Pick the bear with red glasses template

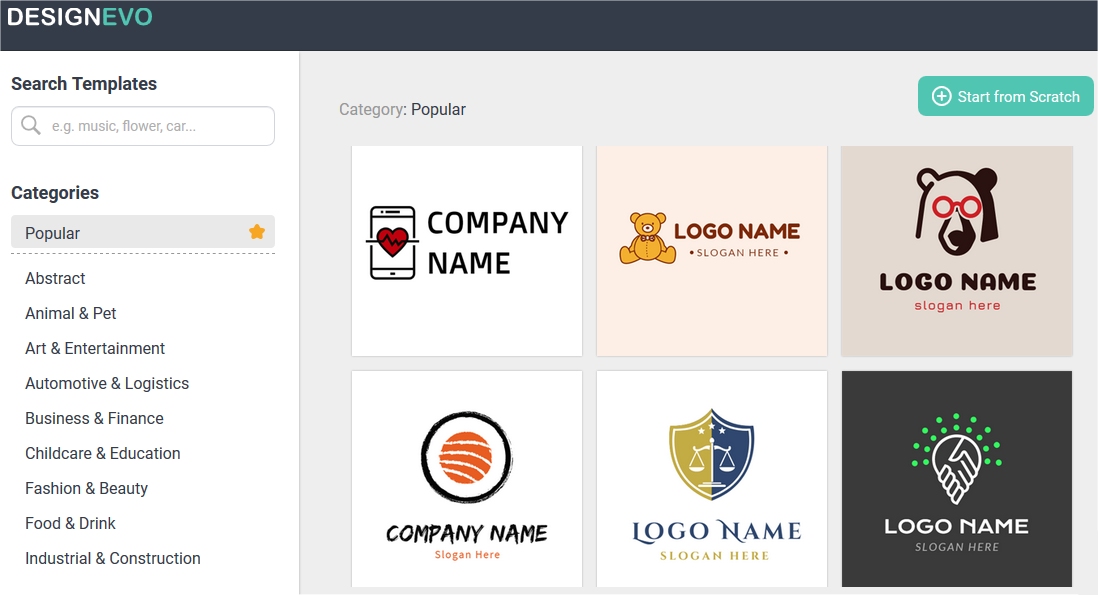pyautogui.click(x=957, y=251)
